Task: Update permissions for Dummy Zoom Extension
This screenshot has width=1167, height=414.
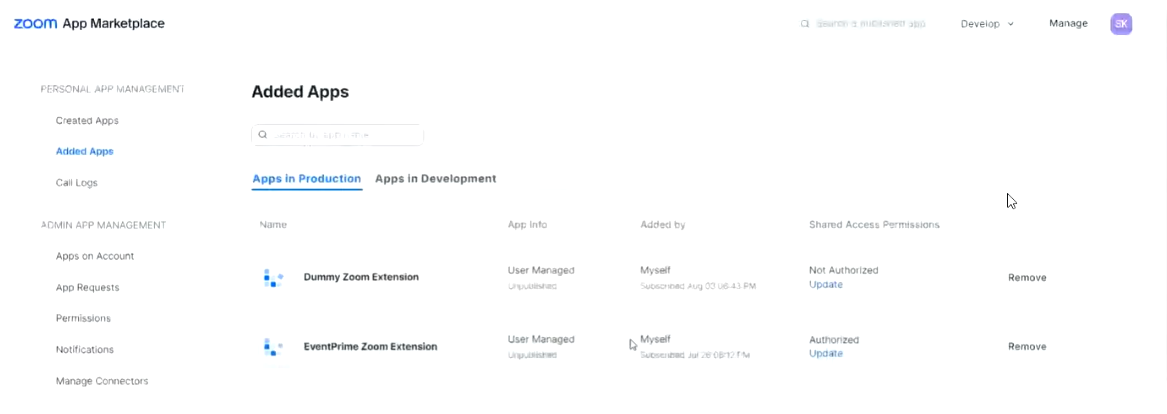Action: coord(825,285)
